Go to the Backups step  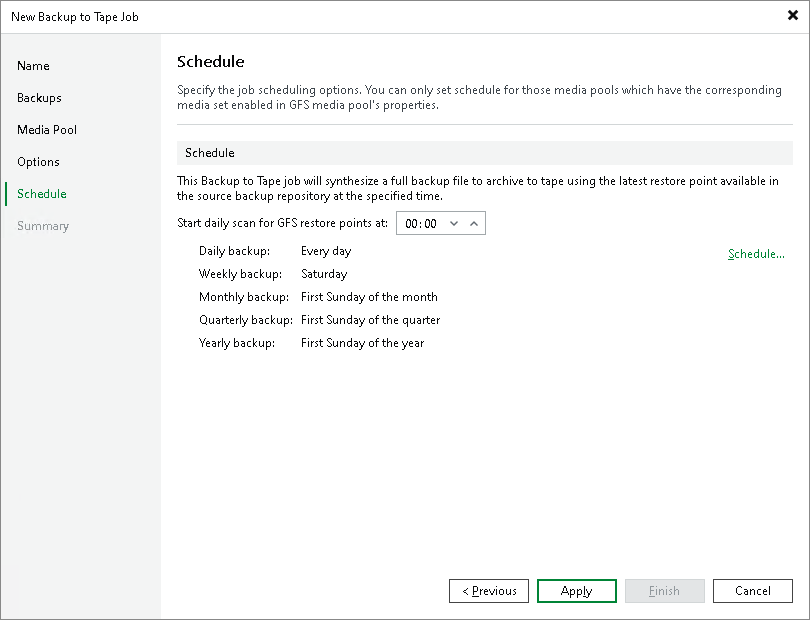point(40,98)
